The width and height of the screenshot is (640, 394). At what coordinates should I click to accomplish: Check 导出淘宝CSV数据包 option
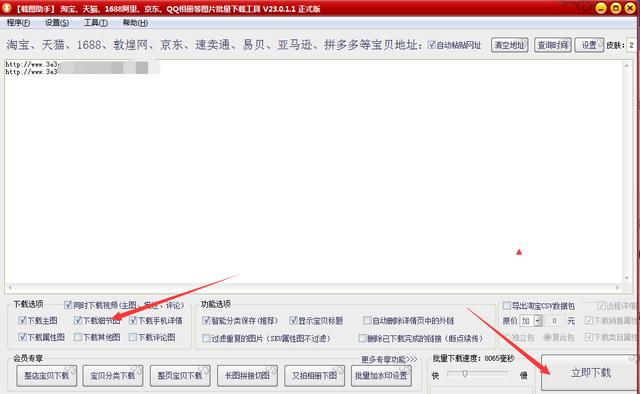507,305
